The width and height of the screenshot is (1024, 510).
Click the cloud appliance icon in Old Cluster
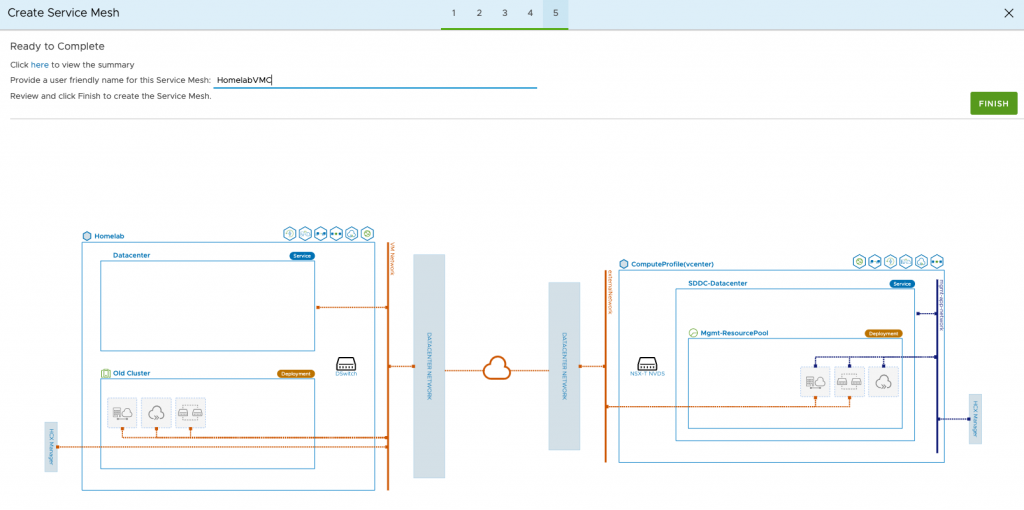157,412
